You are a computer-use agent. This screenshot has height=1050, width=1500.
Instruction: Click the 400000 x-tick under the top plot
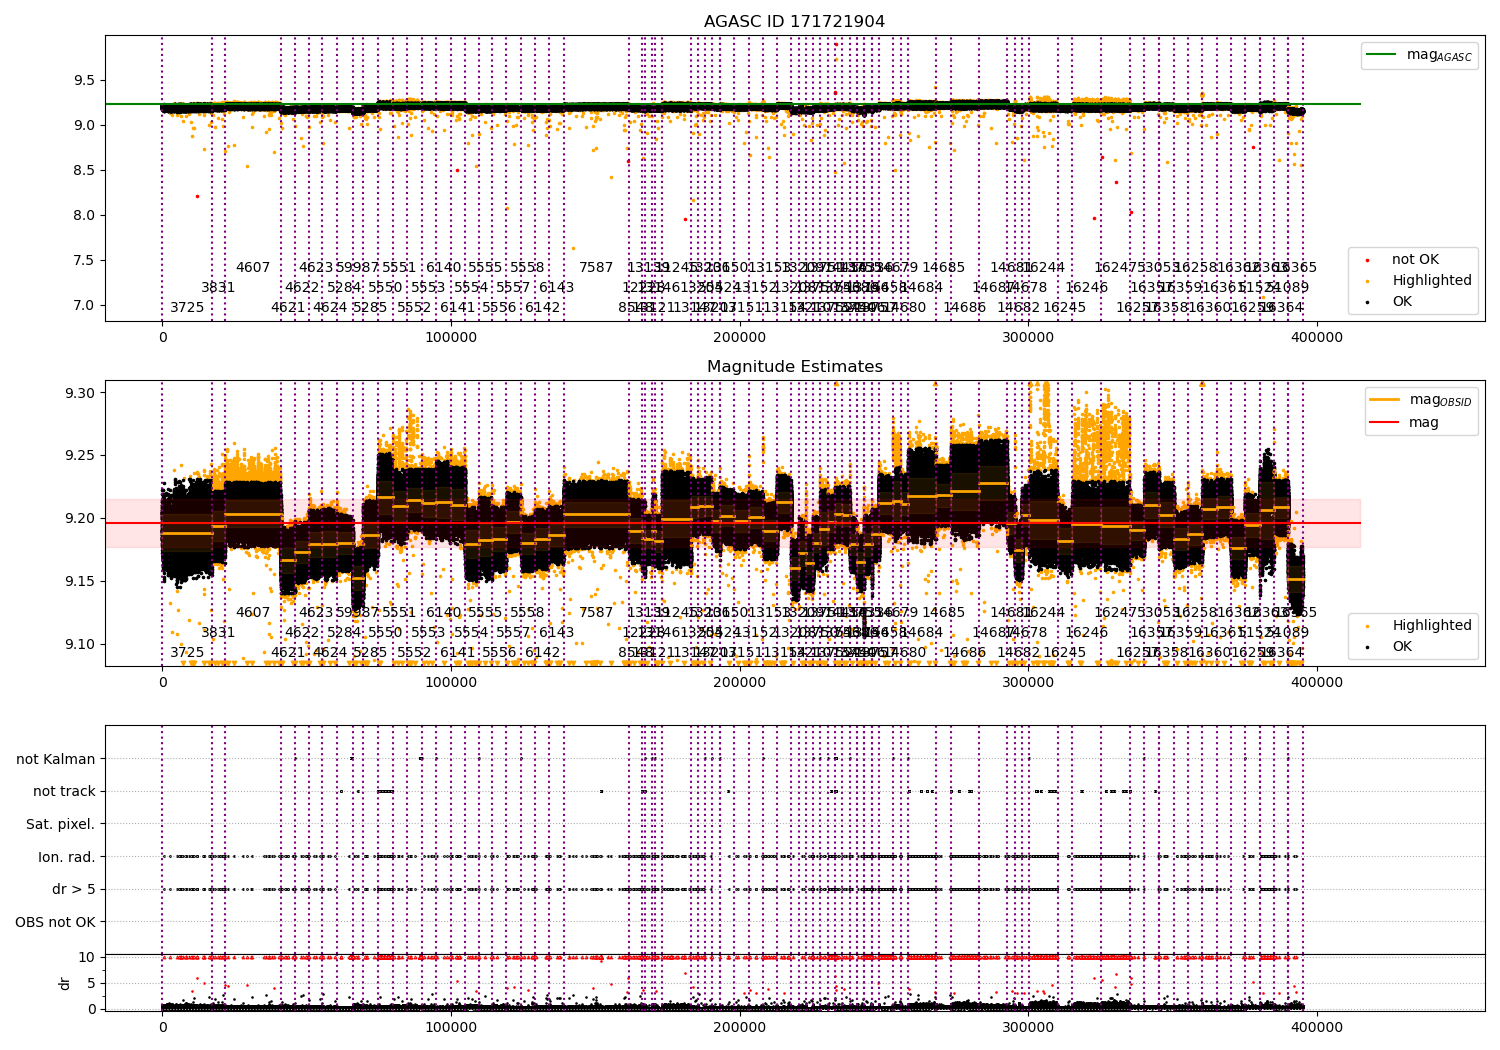tap(1316, 338)
